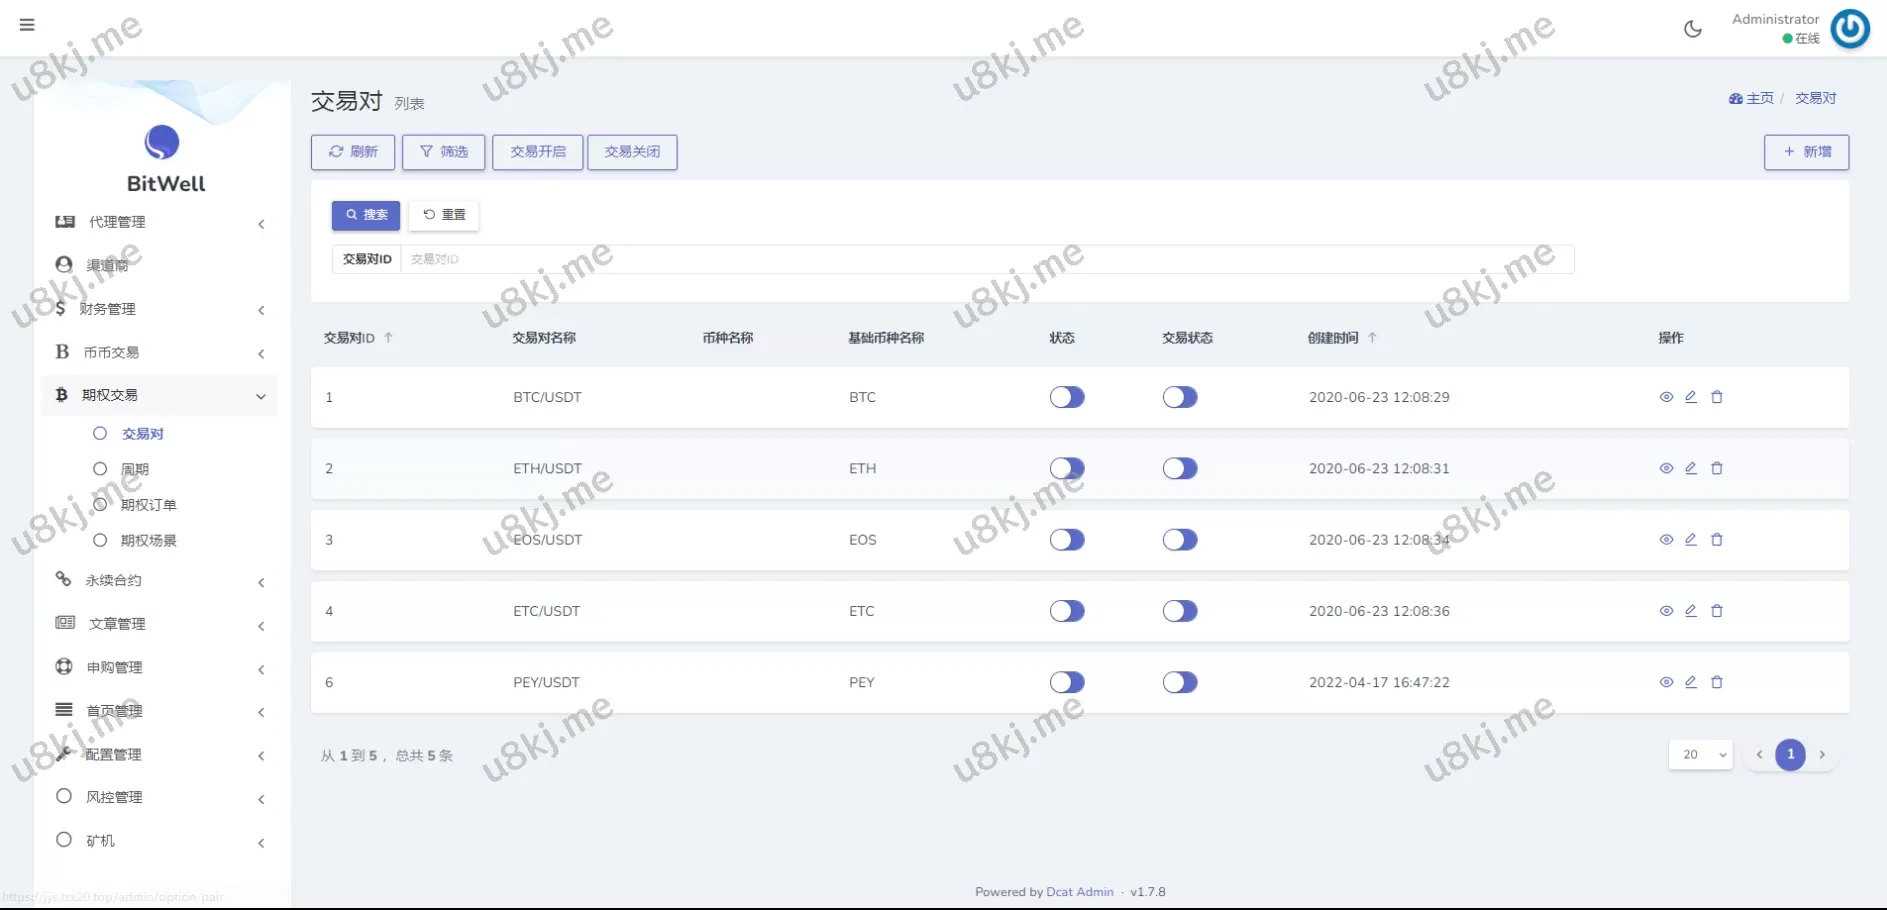The height and width of the screenshot is (910, 1887).
Task: Toggle 状态 switch for PEY/USDT
Action: point(1067,682)
